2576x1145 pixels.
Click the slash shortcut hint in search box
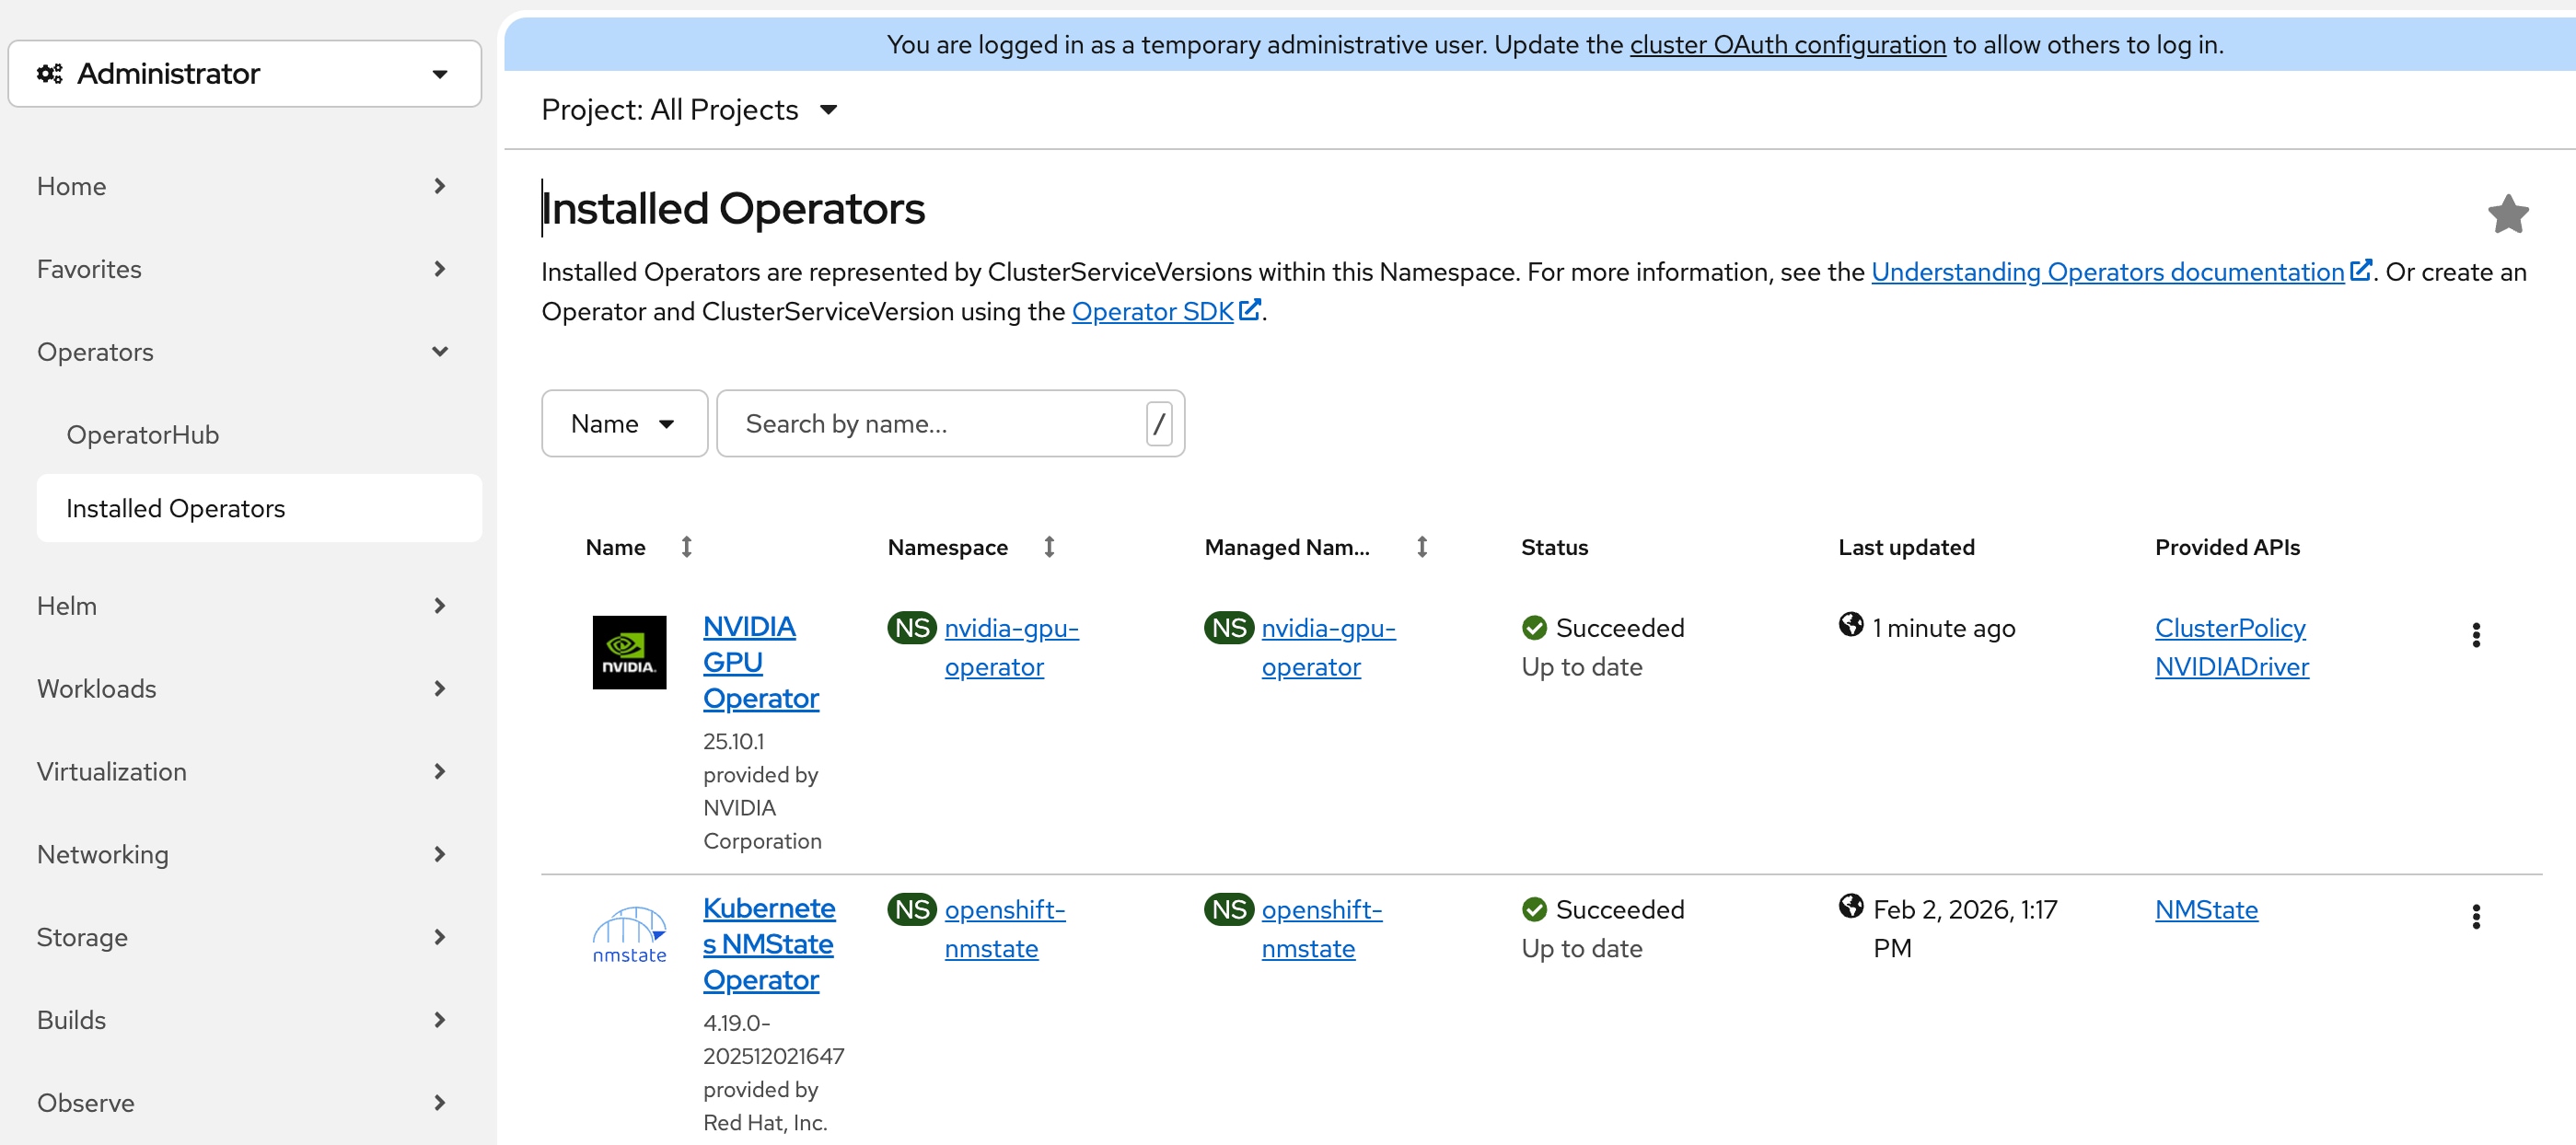1159,424
